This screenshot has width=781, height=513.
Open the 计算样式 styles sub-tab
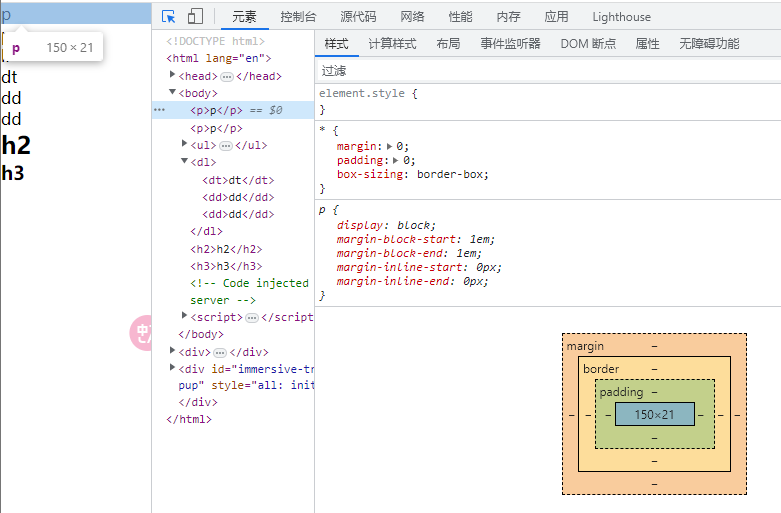[392, 44]
